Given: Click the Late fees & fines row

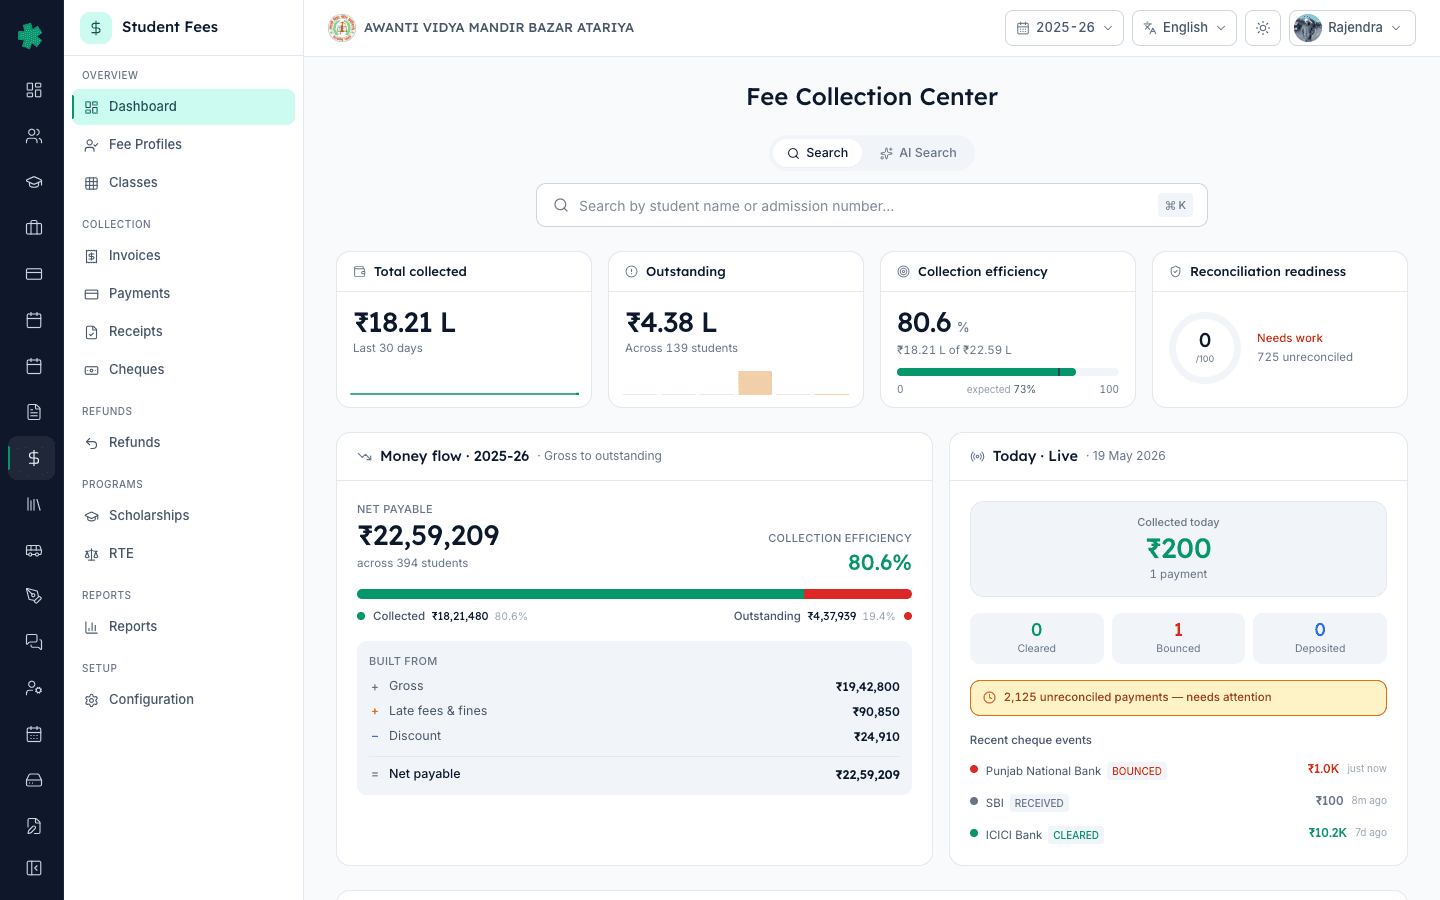Looking at the screenshot, I should pyautogui.click(x=634, y=711).
